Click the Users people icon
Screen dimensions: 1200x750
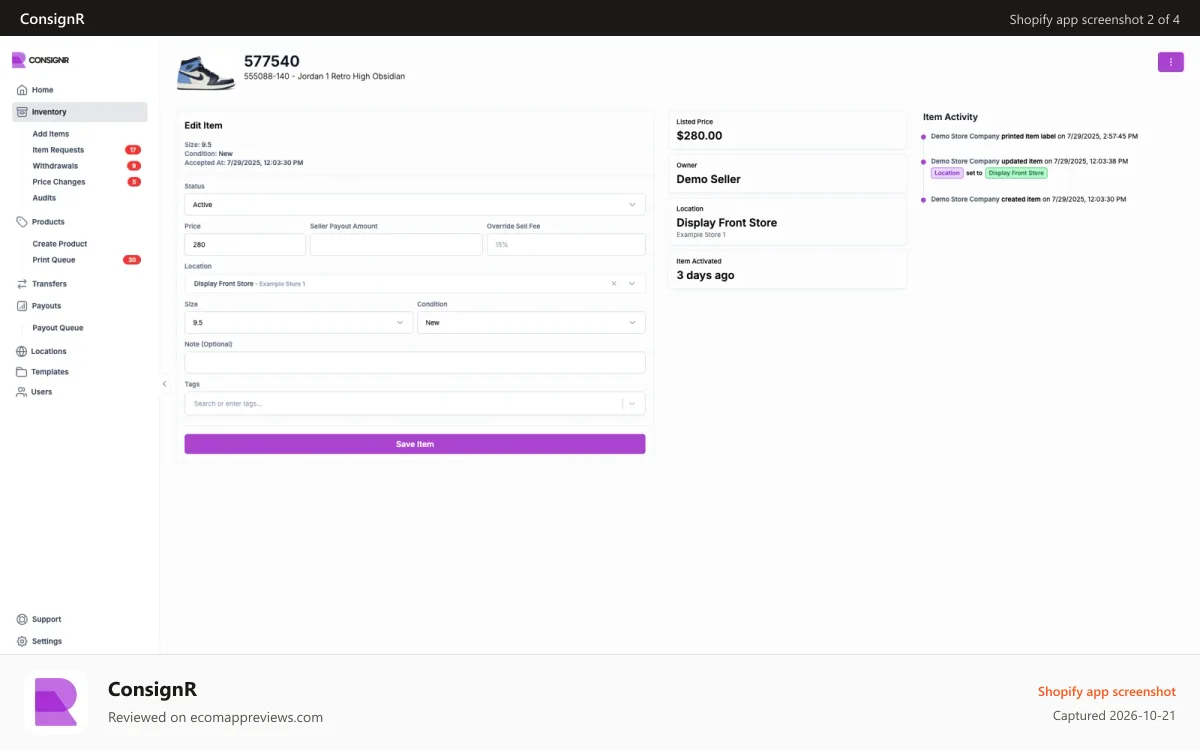(22, 392)
